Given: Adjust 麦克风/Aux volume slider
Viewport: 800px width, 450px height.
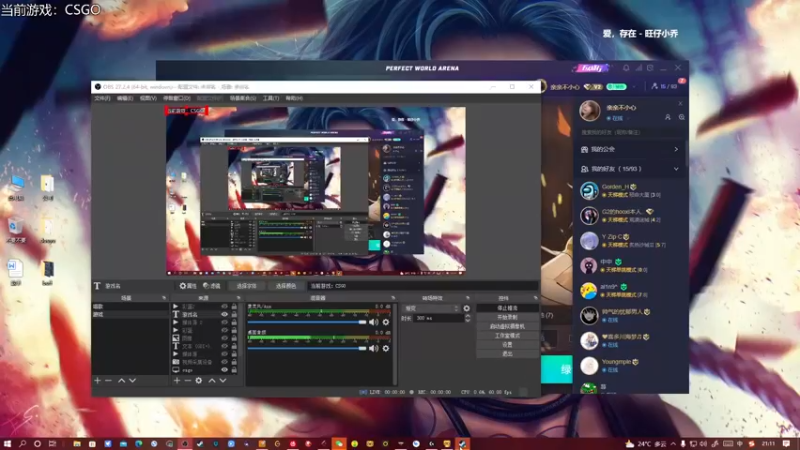Looking at the screenshot, I should coord(307,322).
